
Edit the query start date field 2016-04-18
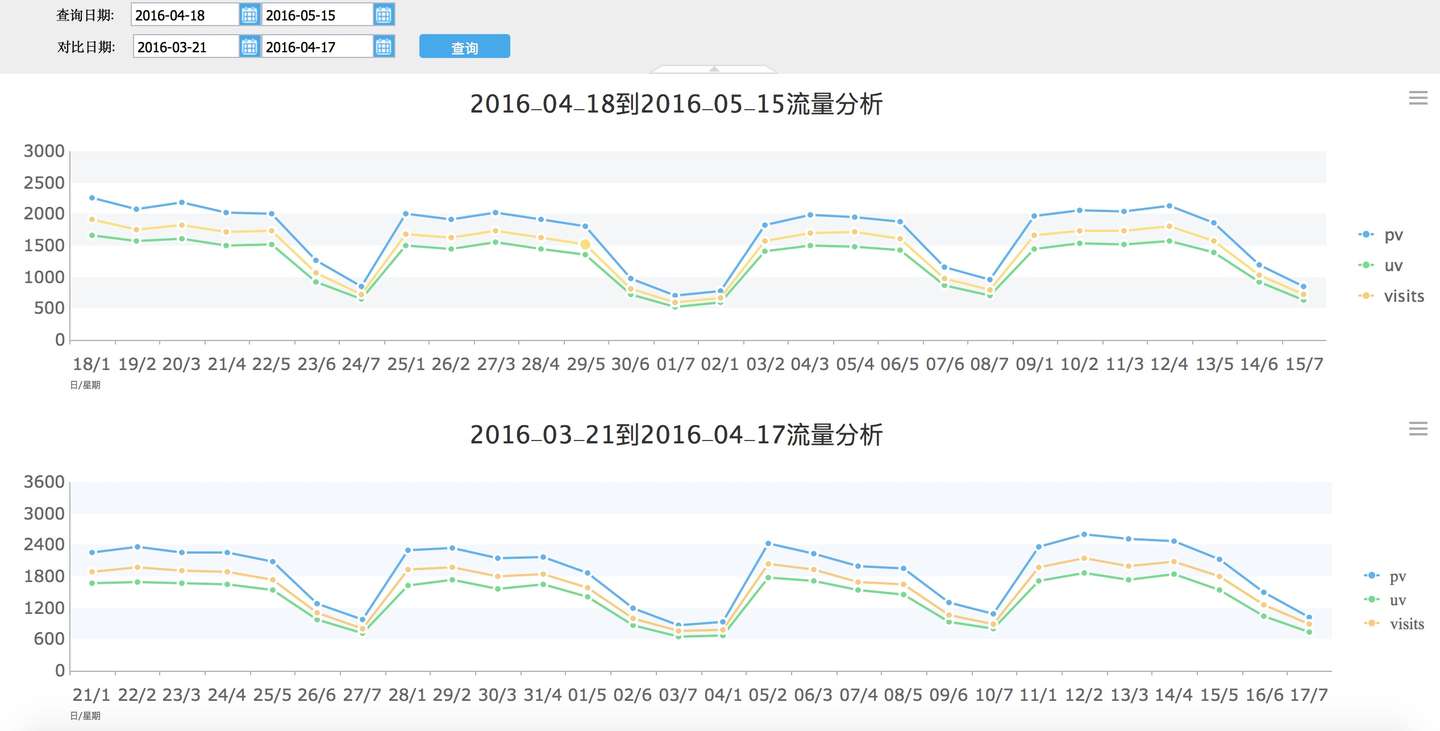coord(186,15)
